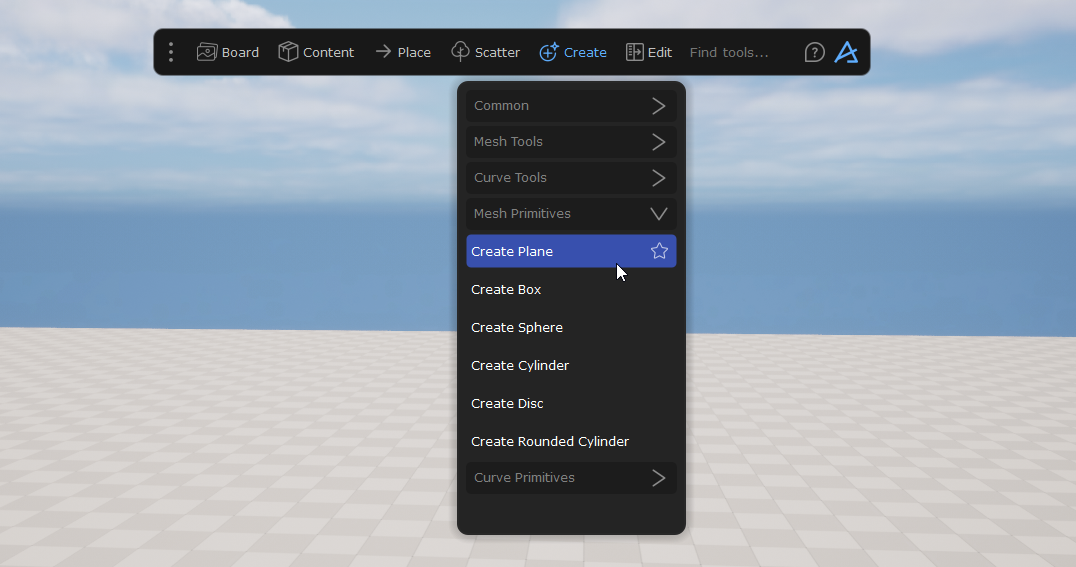The height and width of the screenshot is (567, 1076).
Task: Expand the Common category
Action: click(571, 106)
